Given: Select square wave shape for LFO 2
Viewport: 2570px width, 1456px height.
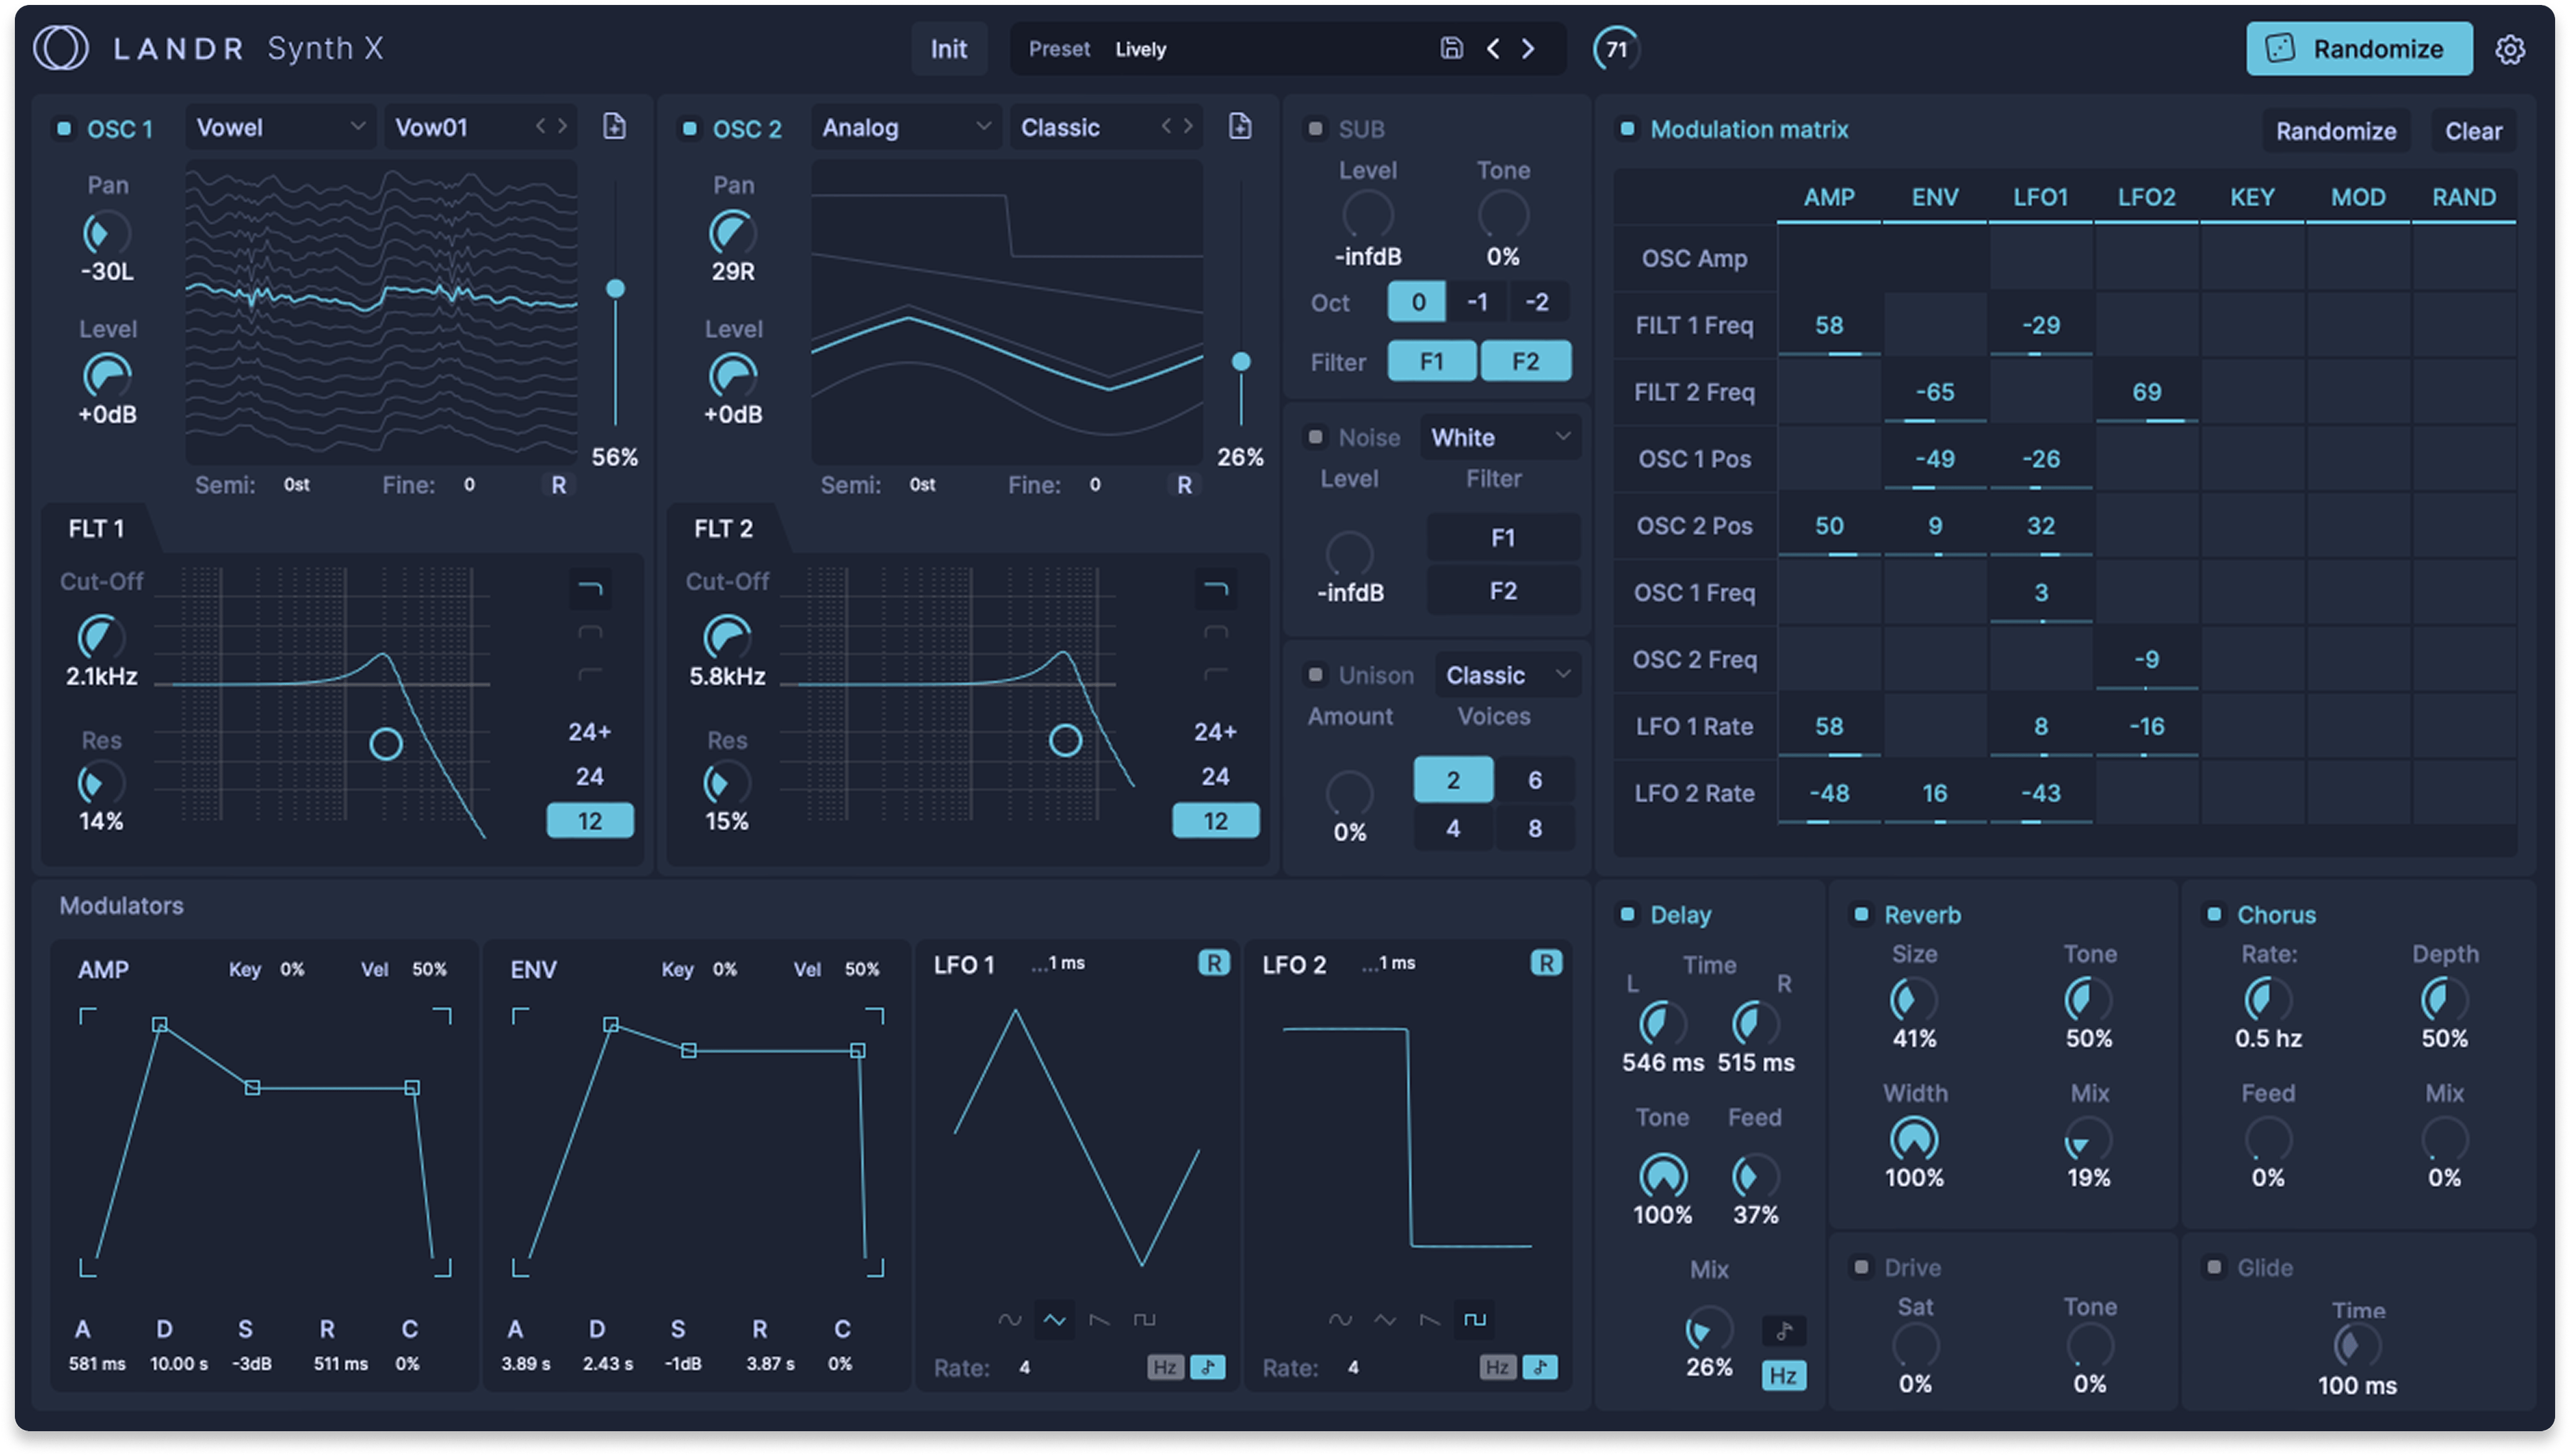Looking at the screenshot, I should coord(1475,1319).
